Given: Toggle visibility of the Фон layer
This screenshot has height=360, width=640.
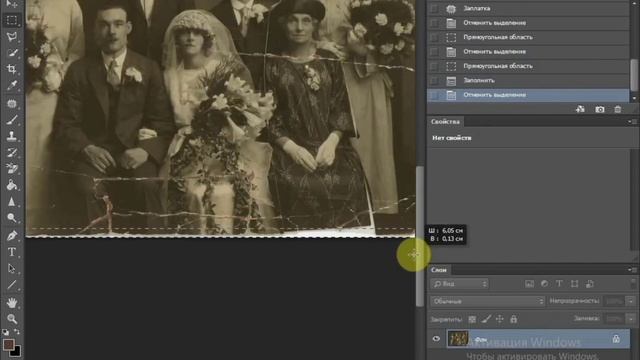Looking at the screenshot, I should [436, 339].
